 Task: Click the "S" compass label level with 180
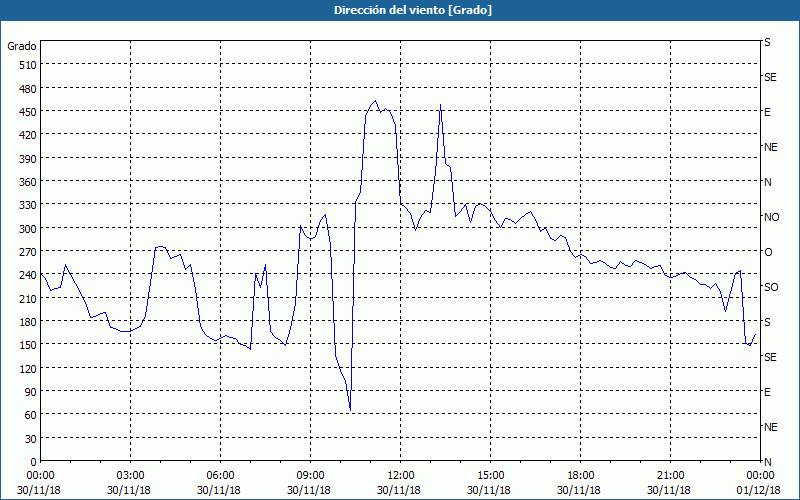[x=767, y=322]
